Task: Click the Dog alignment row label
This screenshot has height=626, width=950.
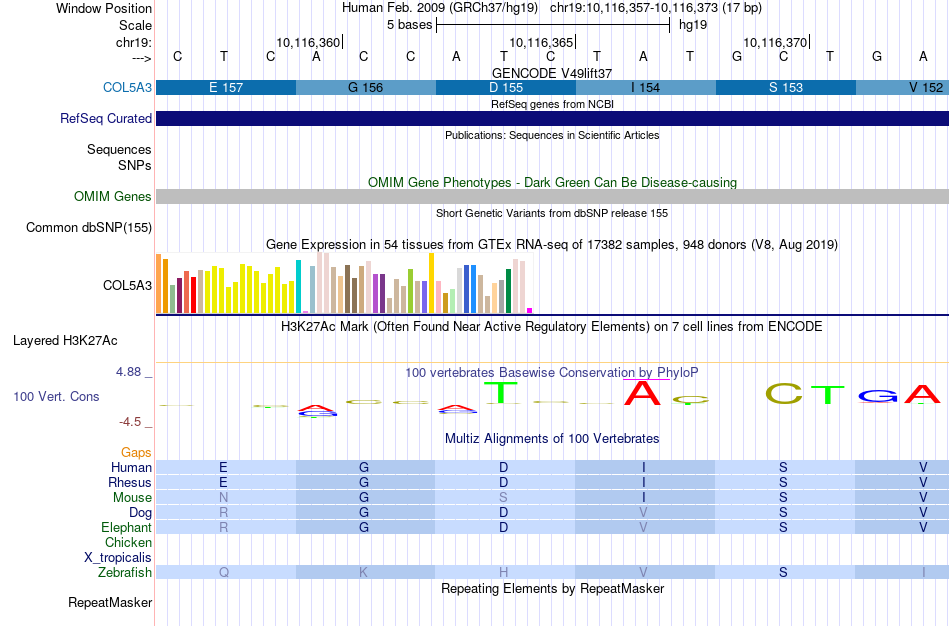Action: (x=140, y=513)
